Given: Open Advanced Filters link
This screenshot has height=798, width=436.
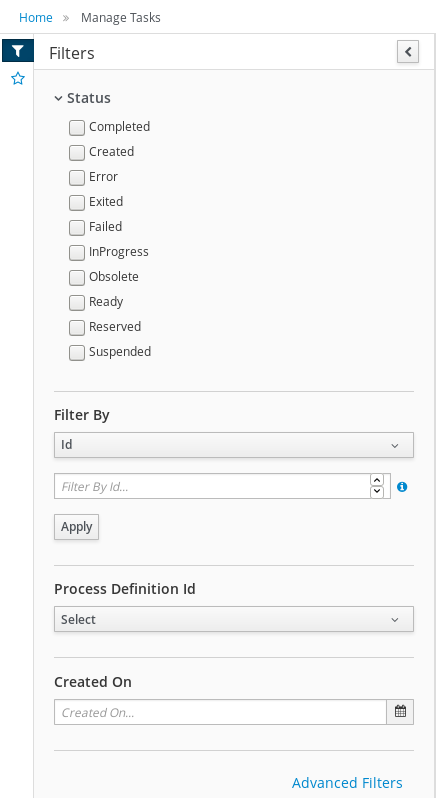Looking at the screenshot, I should point(347,782).
